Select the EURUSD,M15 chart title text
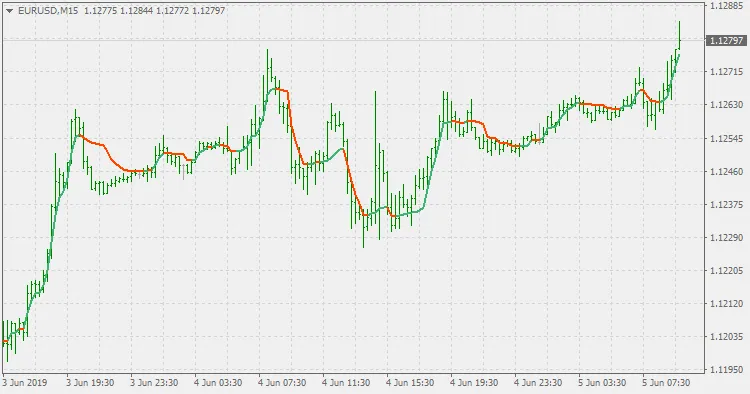750x394 pixels. point(48,11)
